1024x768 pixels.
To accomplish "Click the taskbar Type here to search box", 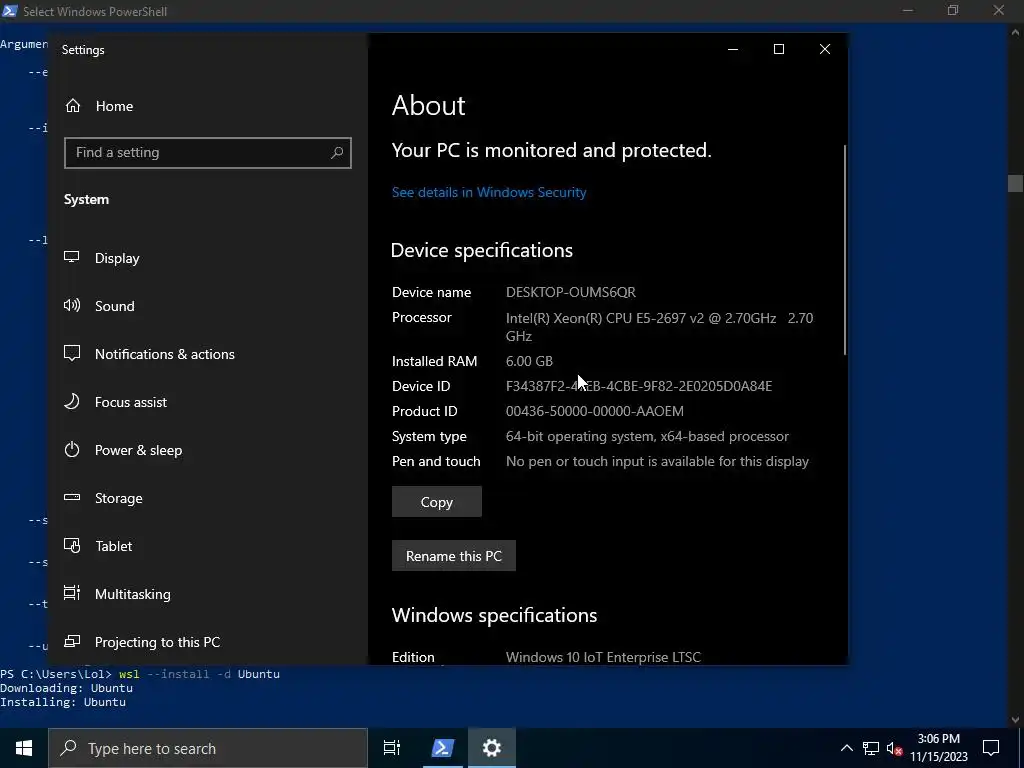I will click(208, 748).
